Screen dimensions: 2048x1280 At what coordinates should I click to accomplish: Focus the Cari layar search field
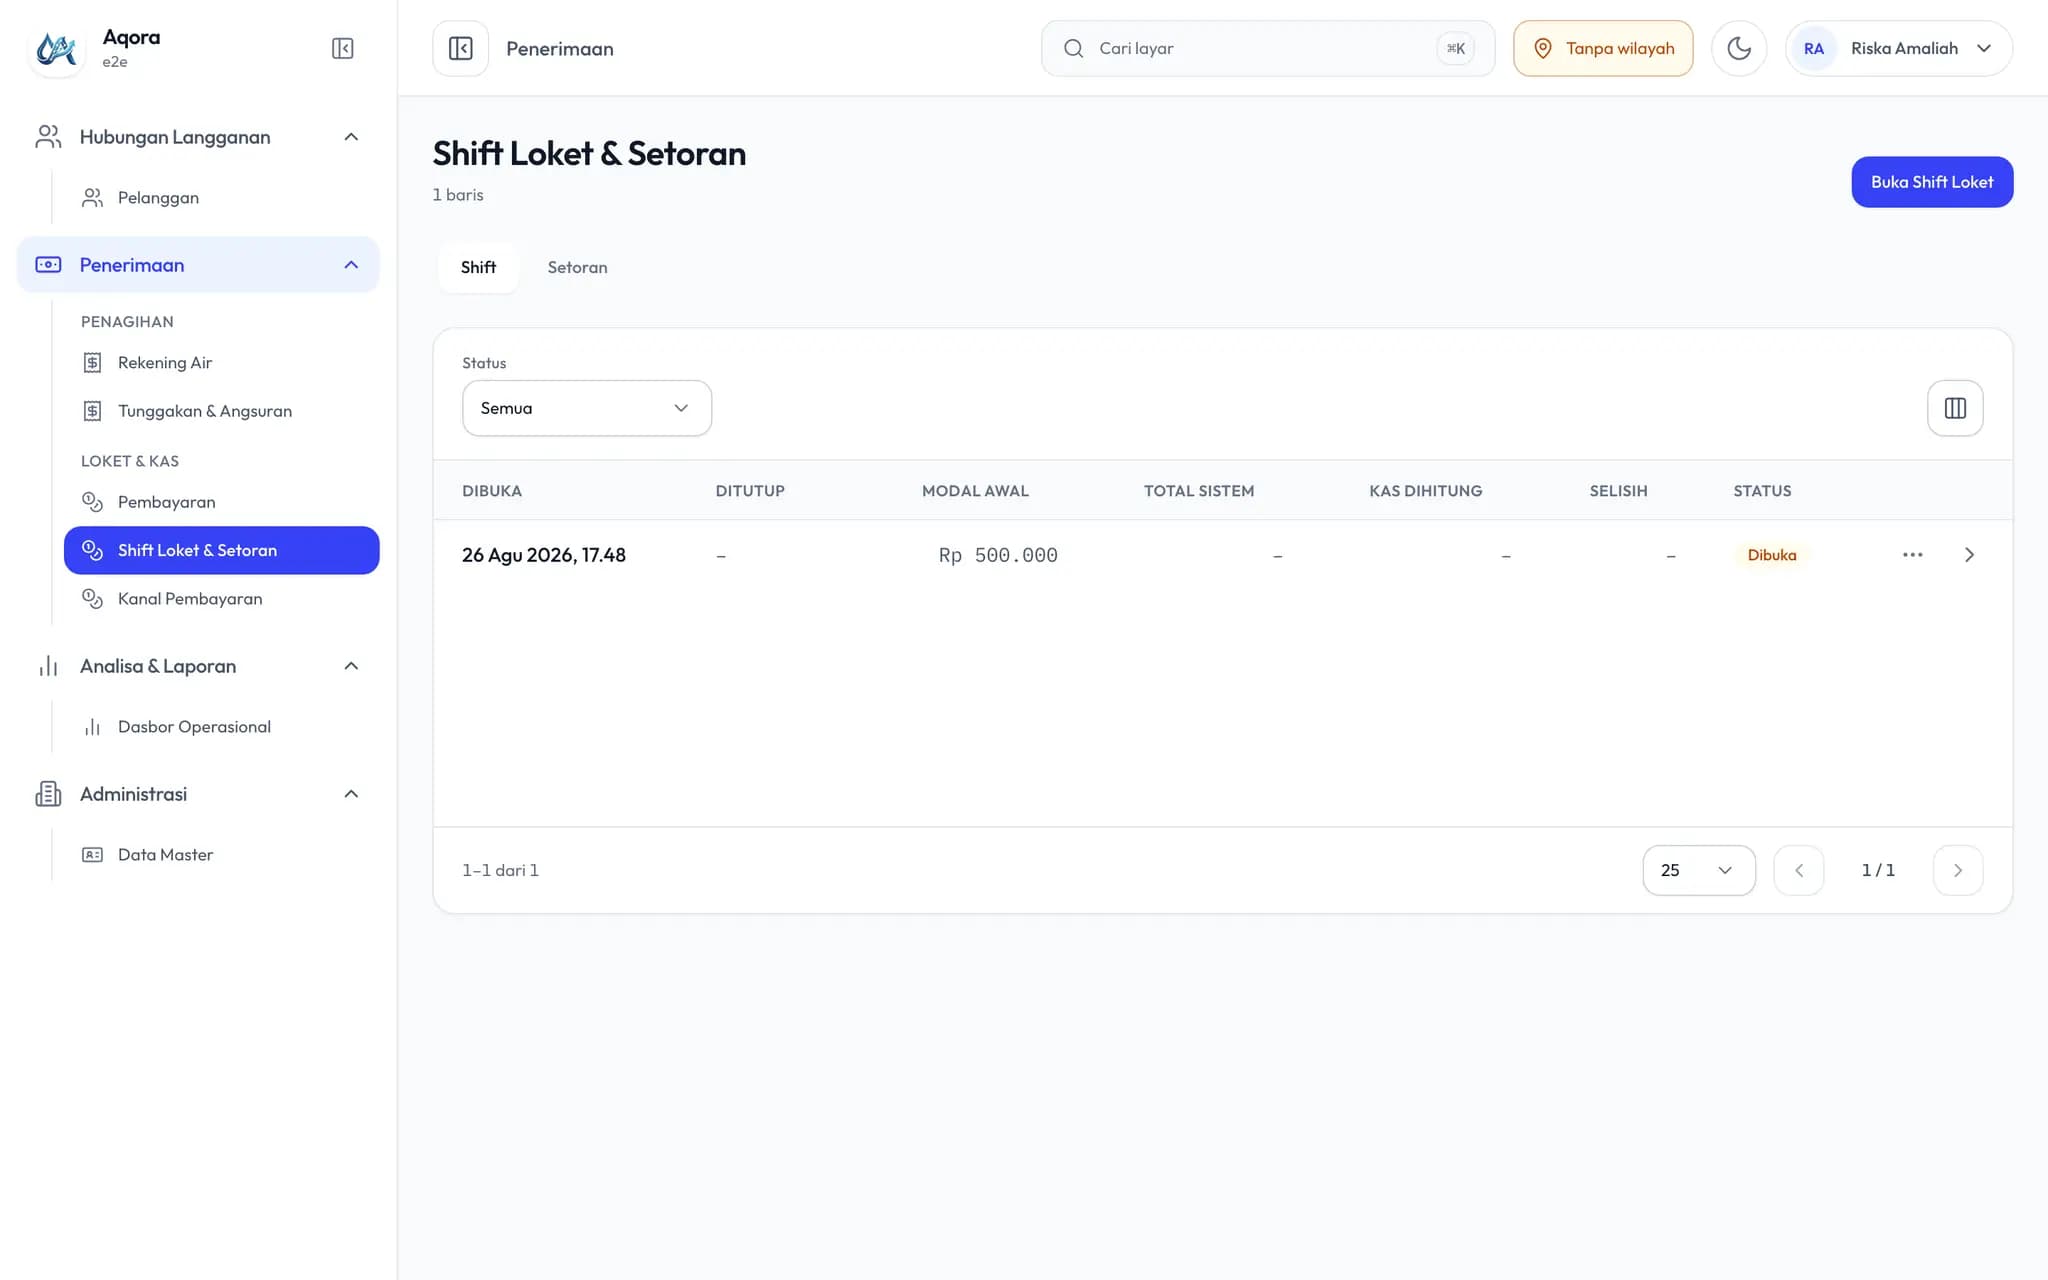1267,48
